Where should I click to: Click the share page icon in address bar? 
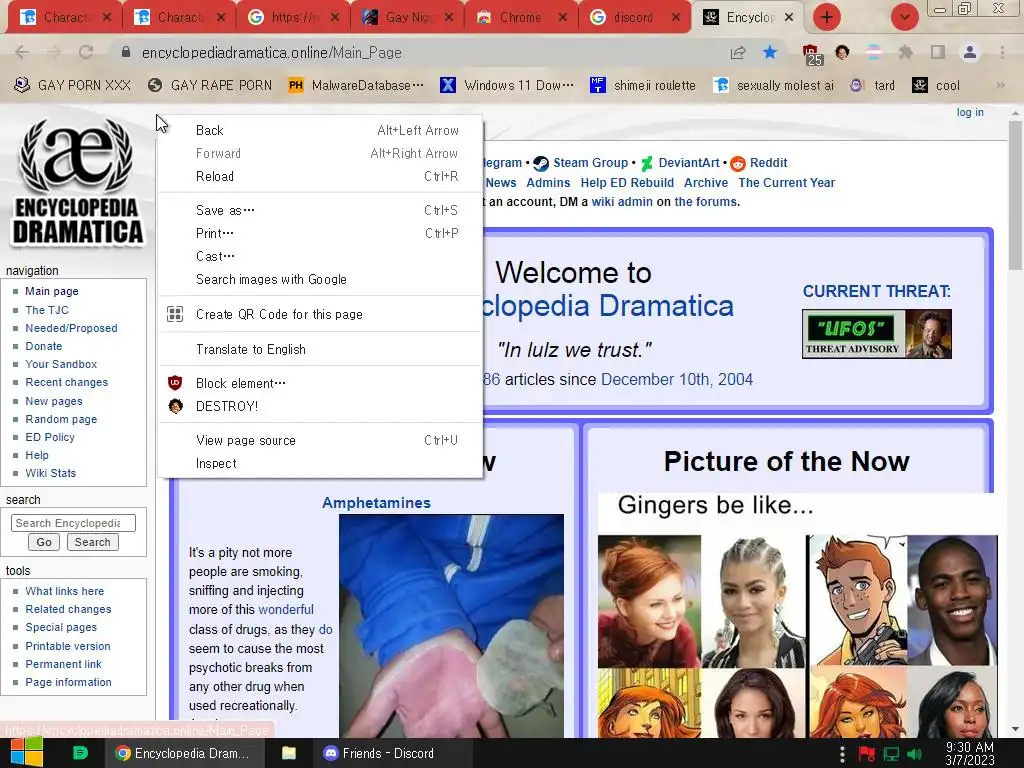(x=738, y=52)
